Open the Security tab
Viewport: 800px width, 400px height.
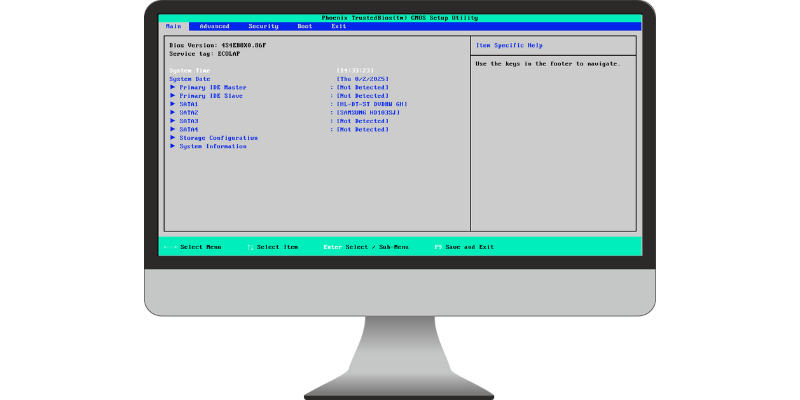click(263, 26)
